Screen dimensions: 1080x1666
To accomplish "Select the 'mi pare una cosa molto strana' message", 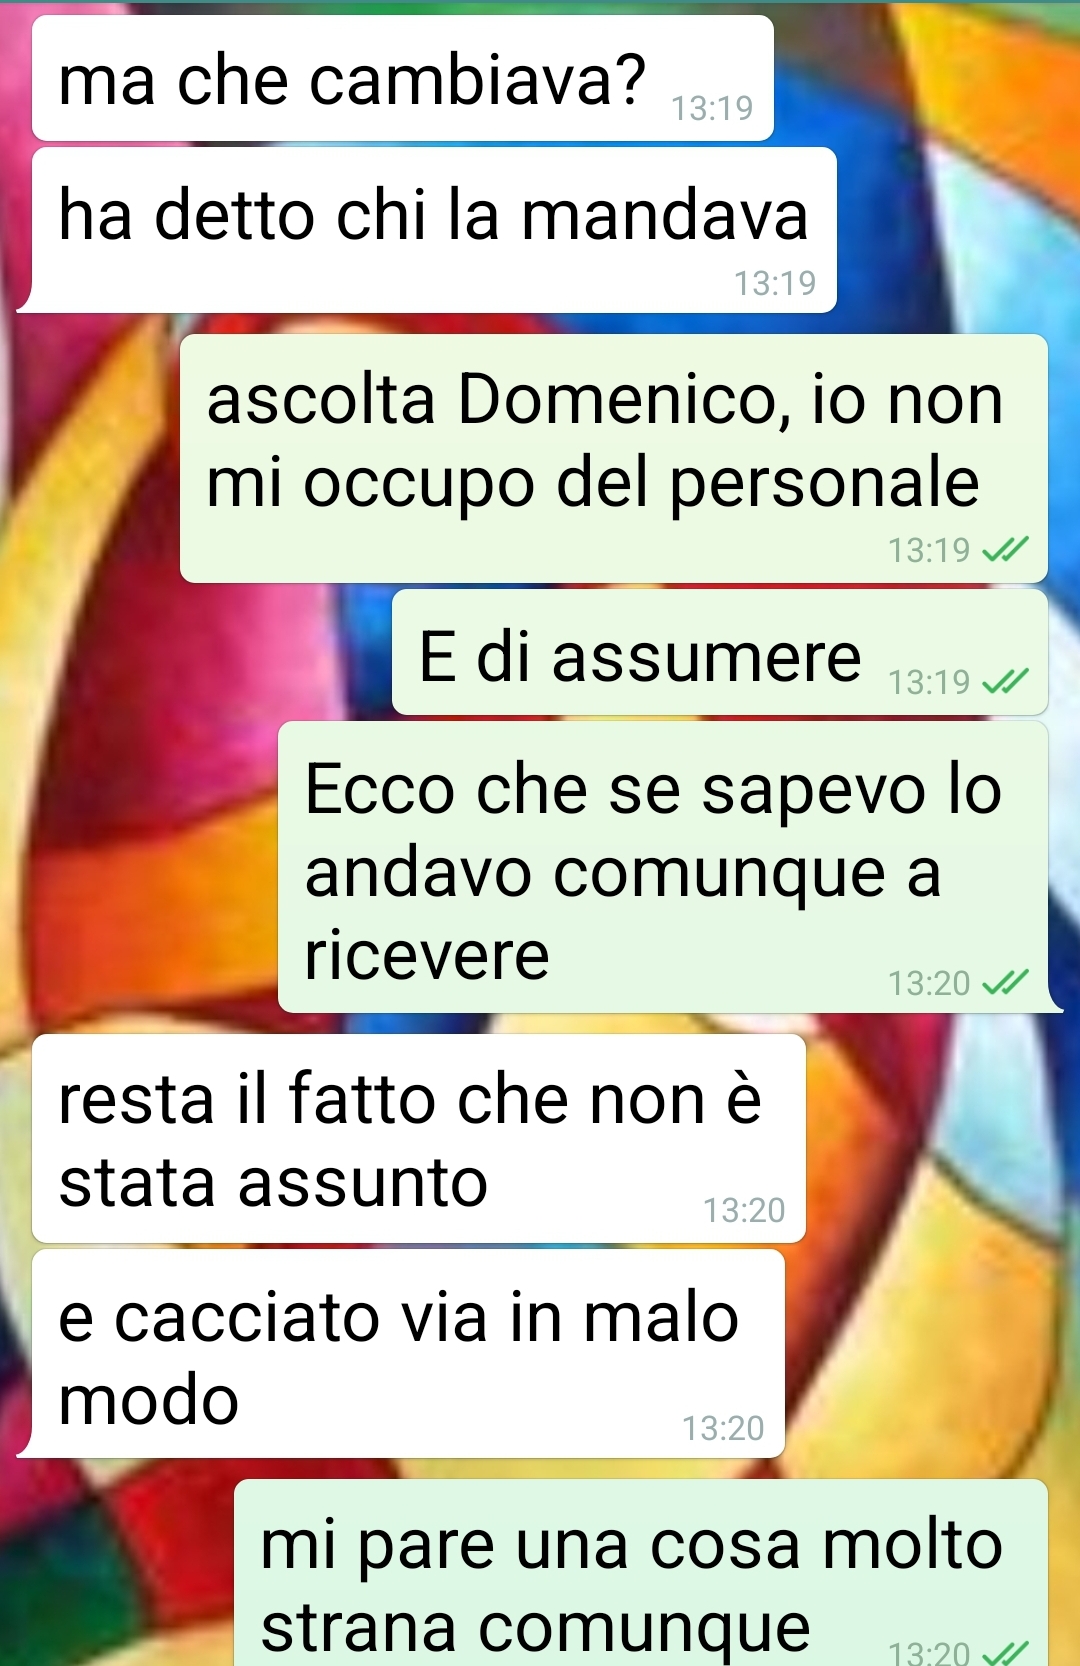I will tap(641, 1573).
